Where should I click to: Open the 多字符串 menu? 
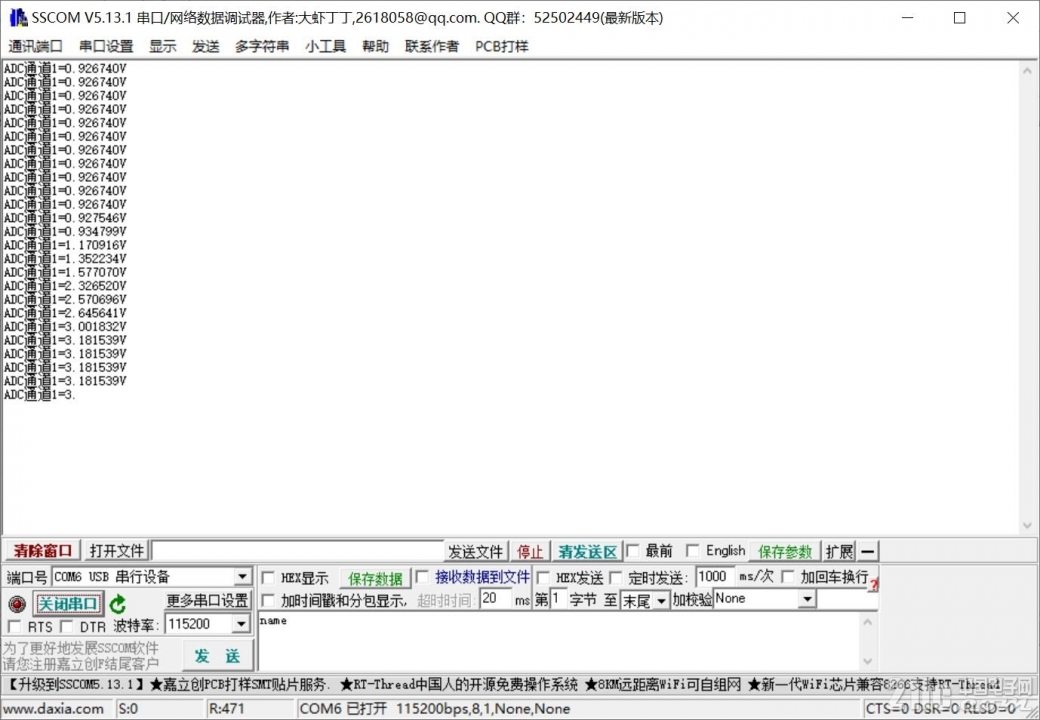click(262, 46)
